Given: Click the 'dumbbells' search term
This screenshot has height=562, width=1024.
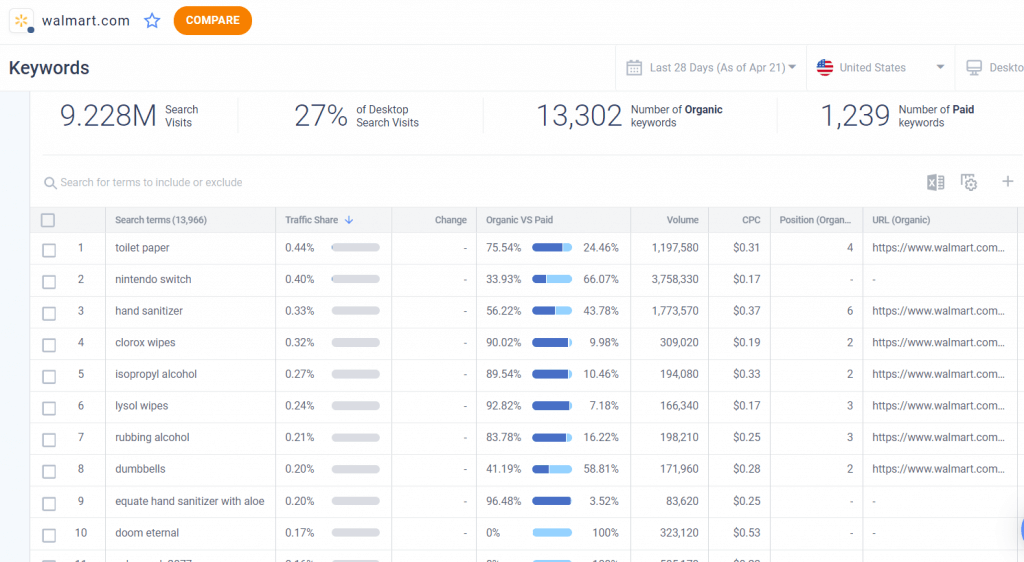Looking at the screenshot, I should (140, 469).
